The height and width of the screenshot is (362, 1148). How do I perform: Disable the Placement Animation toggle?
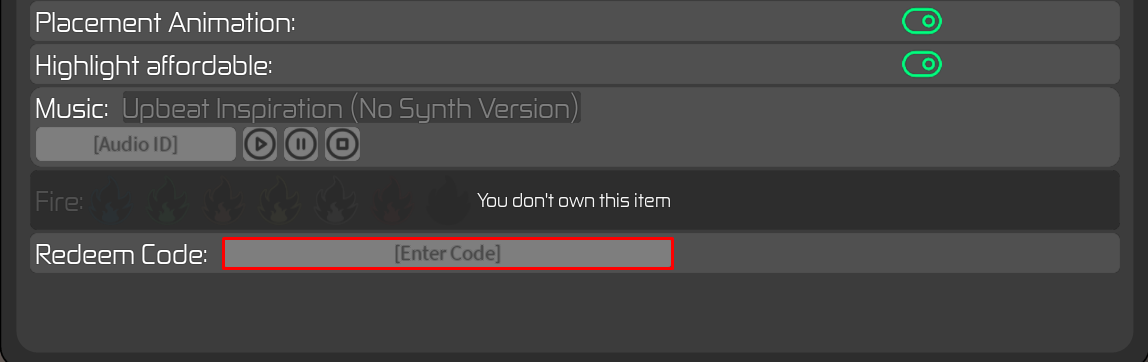point(922,22)
